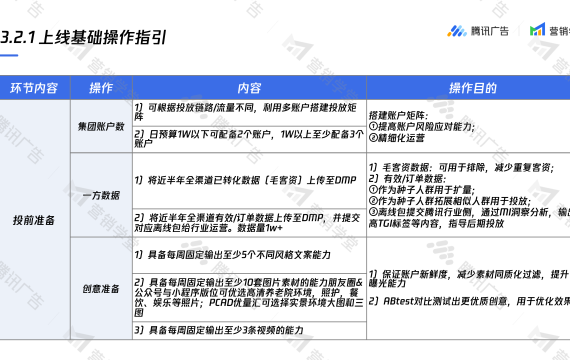This screenshot has height=360, width=570.
Task: Click the marketing academy logo icon
Action: (537, 29)
